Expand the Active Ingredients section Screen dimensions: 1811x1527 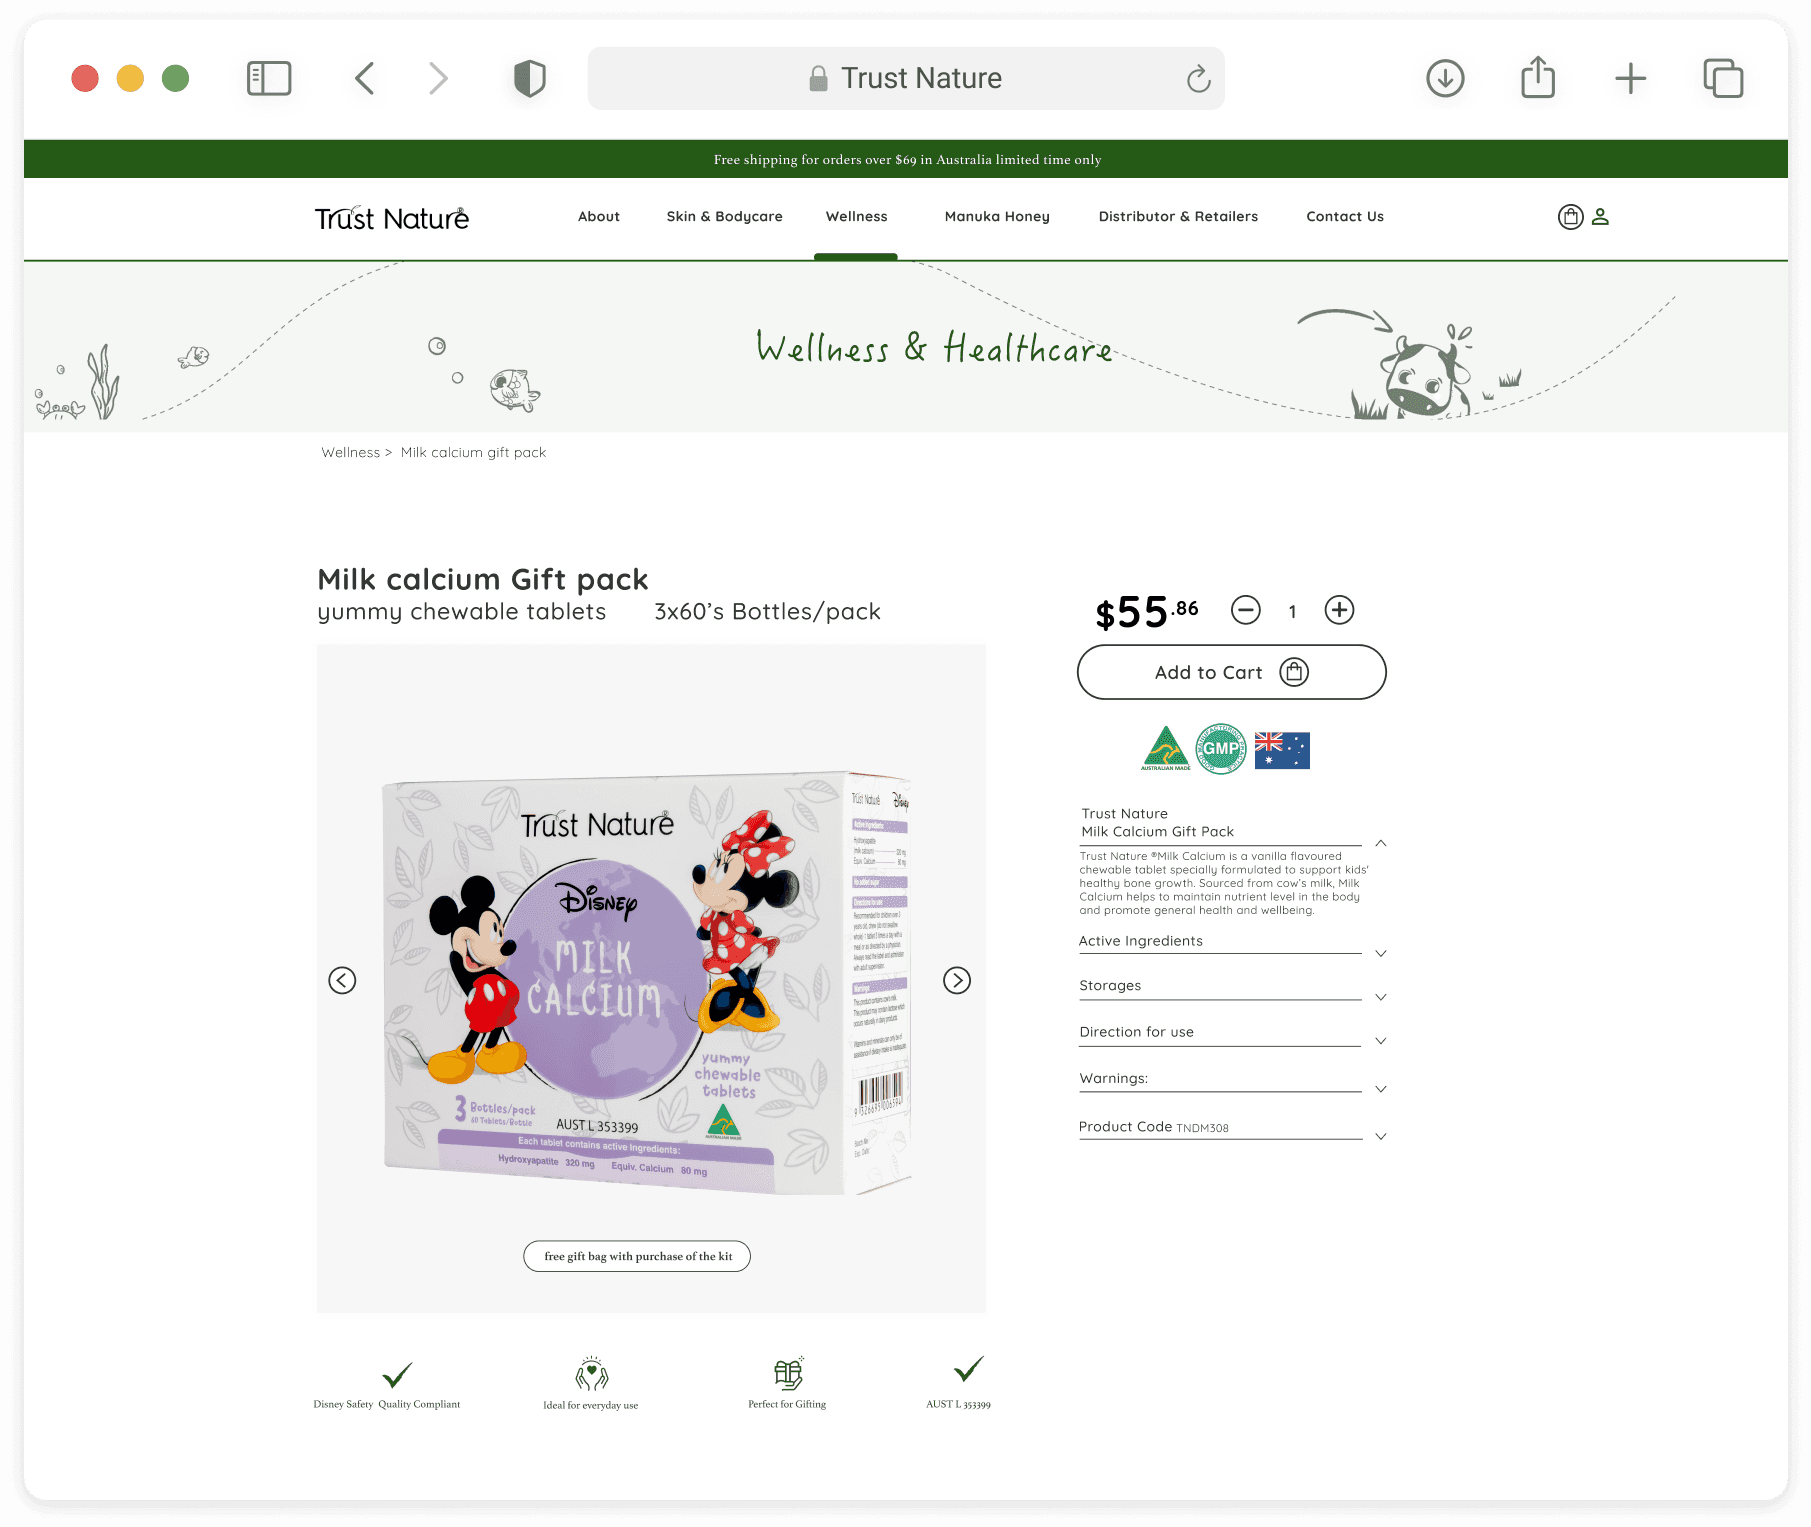(1381, 953)
